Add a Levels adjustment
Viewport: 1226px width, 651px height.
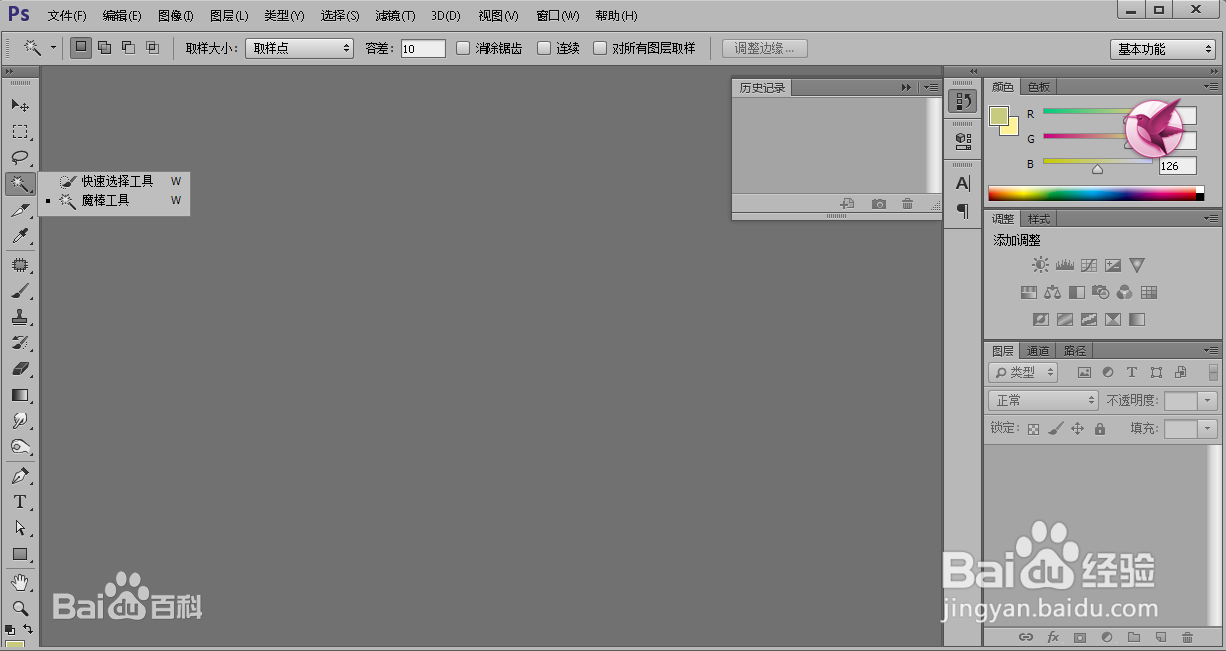pyautogui.click(x=1065, y=266)
